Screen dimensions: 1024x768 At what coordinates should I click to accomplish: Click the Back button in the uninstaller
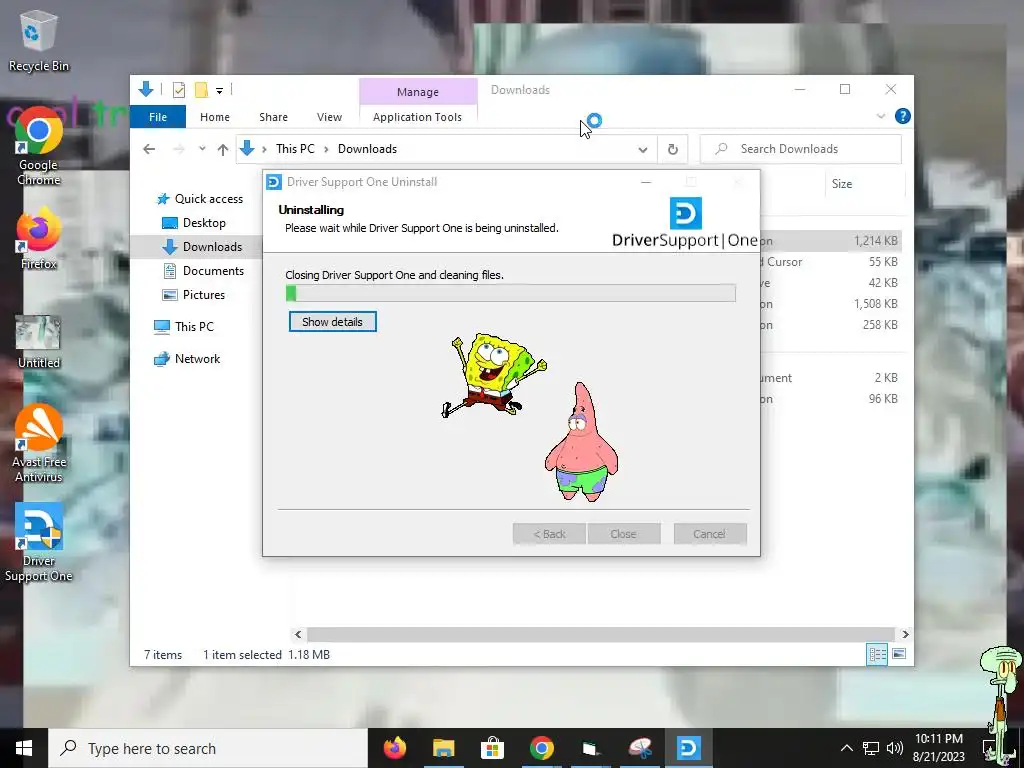click(549, 534)
